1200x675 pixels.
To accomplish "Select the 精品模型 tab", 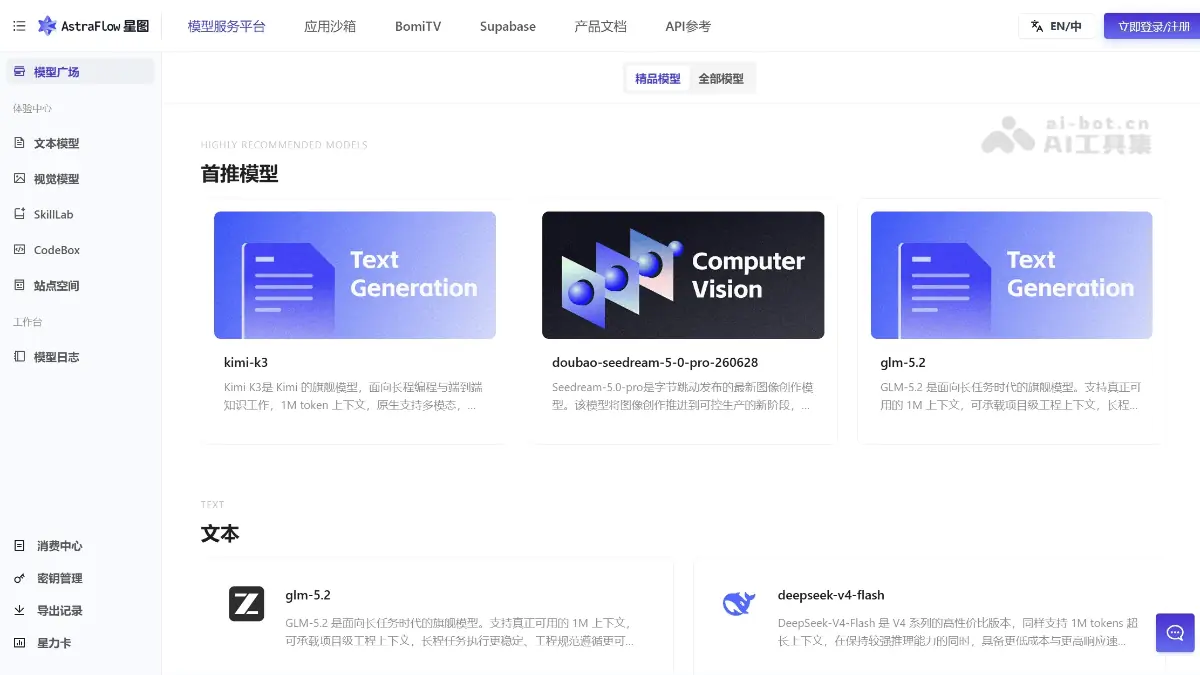I will pos(657,78).
